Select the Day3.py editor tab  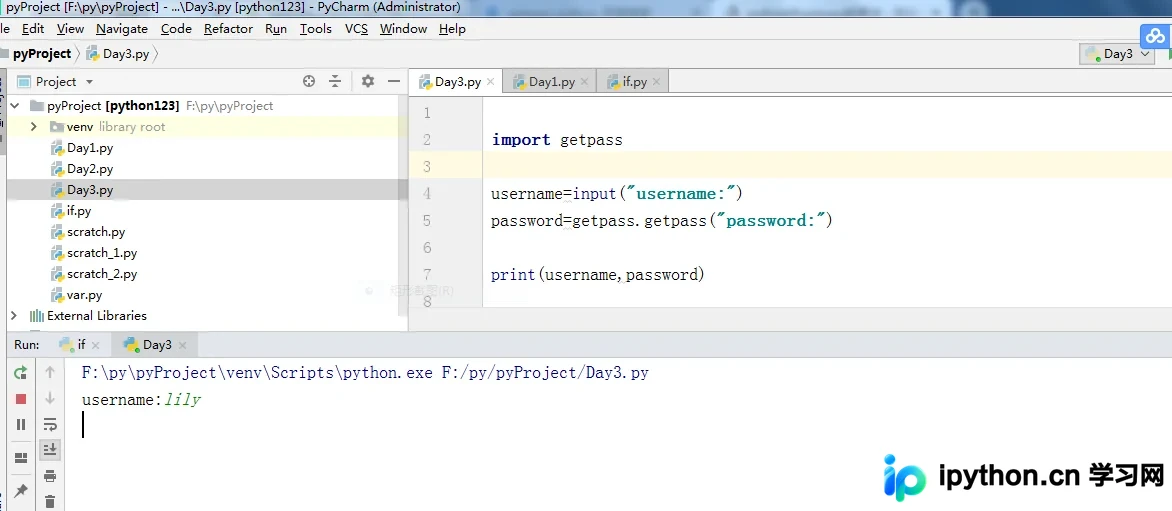(x=457, y=82)
